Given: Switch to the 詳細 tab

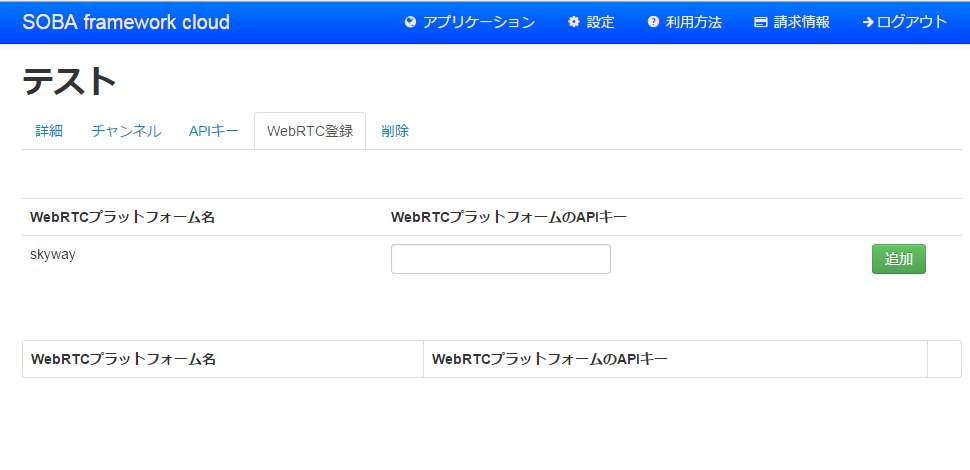Looking at the screenshot, I should point(49,131).
